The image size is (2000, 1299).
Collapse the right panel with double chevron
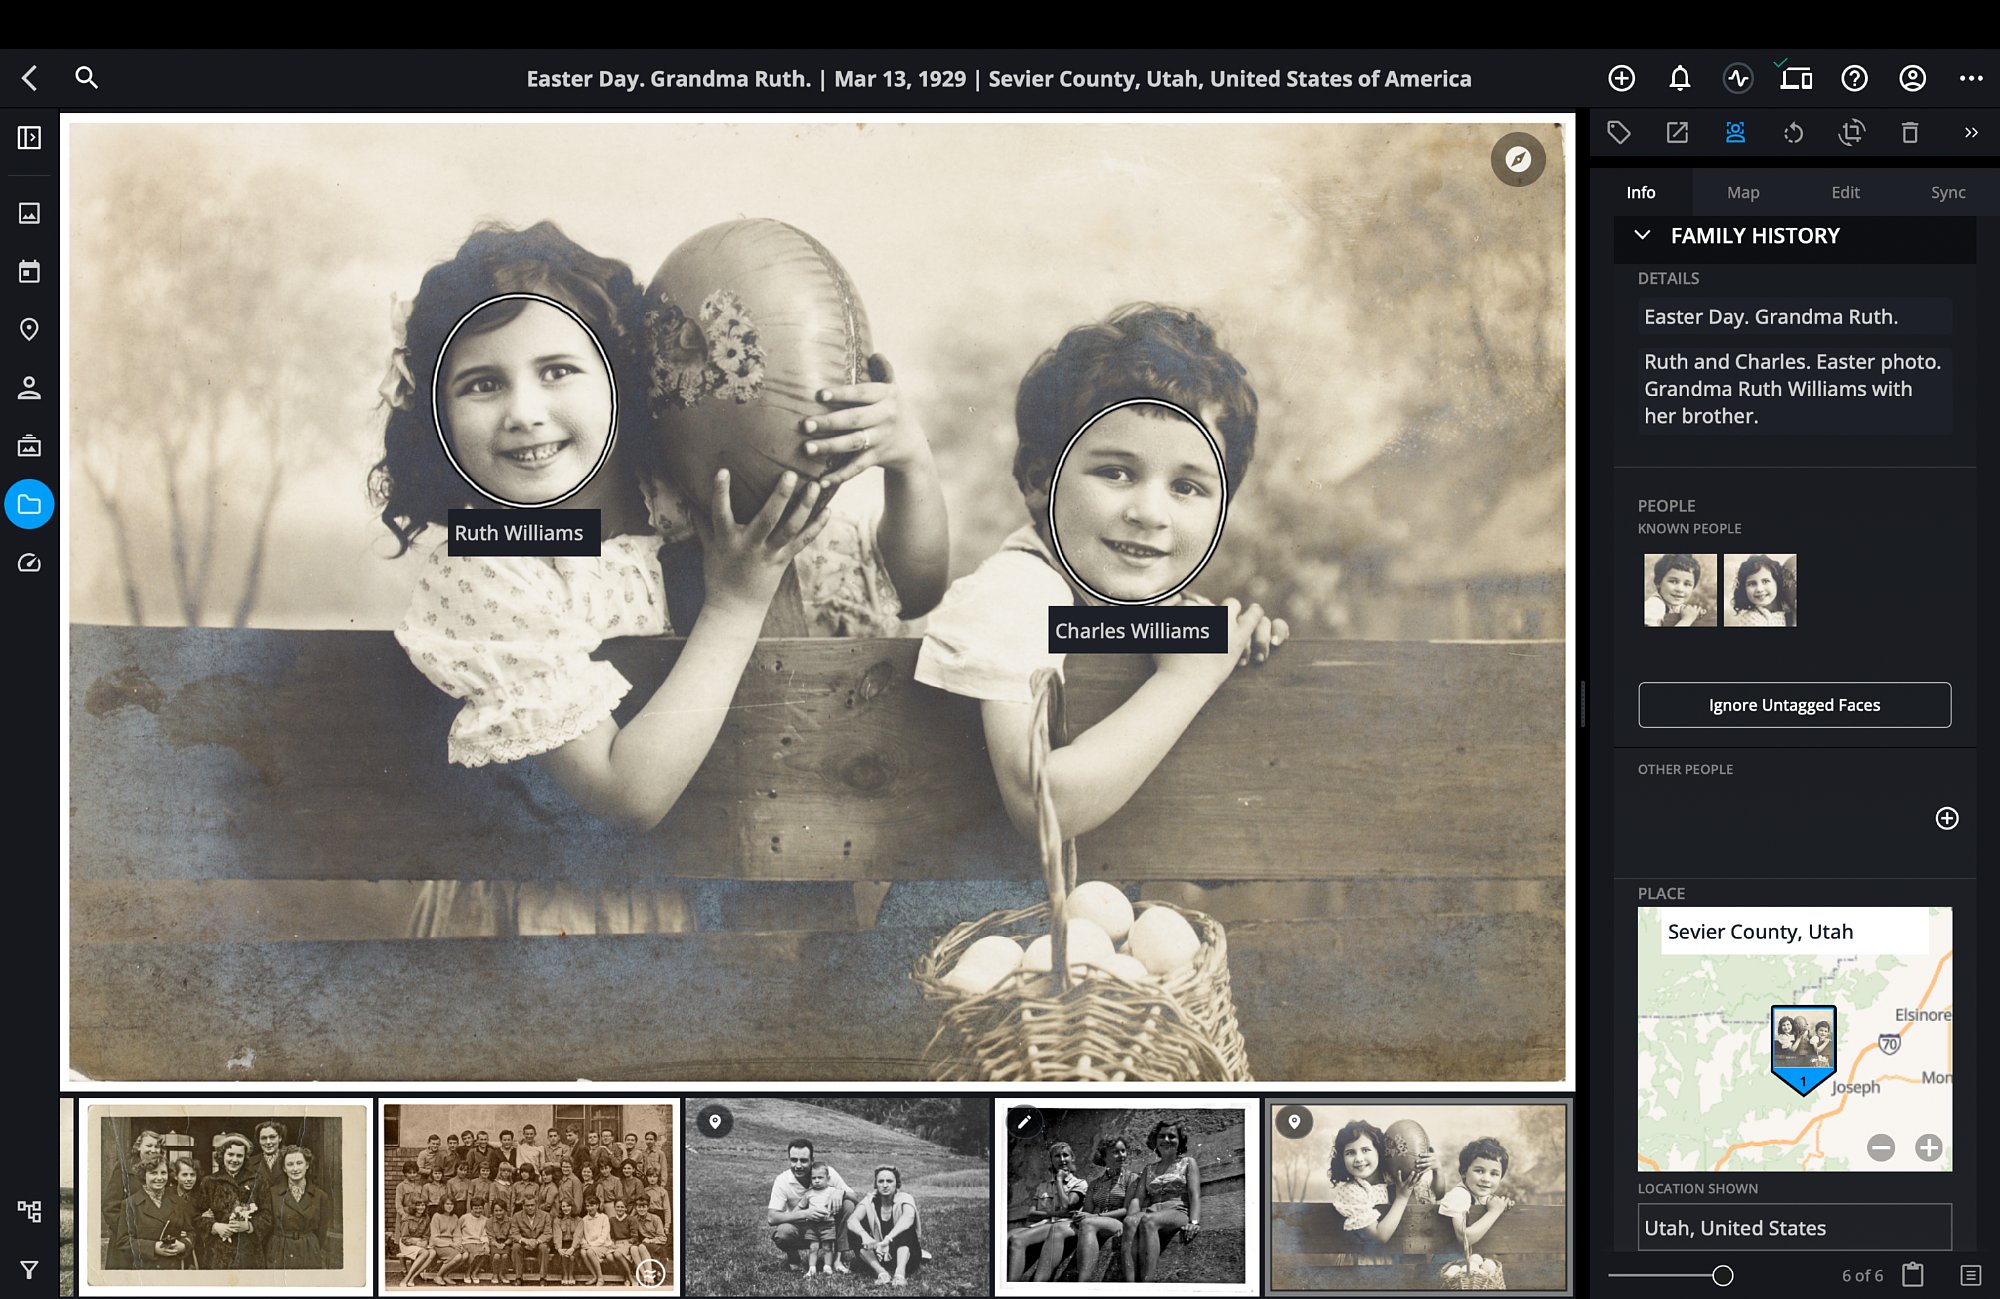[1970, 132]
